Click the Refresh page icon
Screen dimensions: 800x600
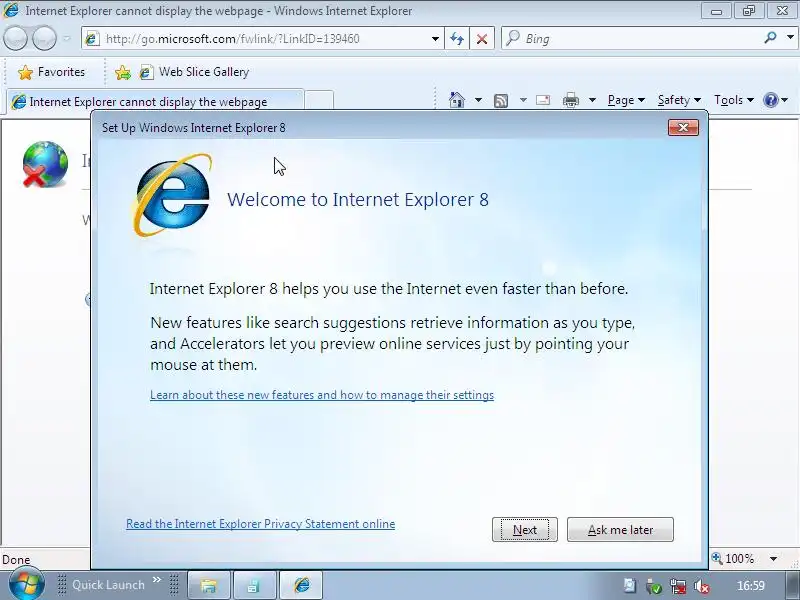[x=457, y=39]
